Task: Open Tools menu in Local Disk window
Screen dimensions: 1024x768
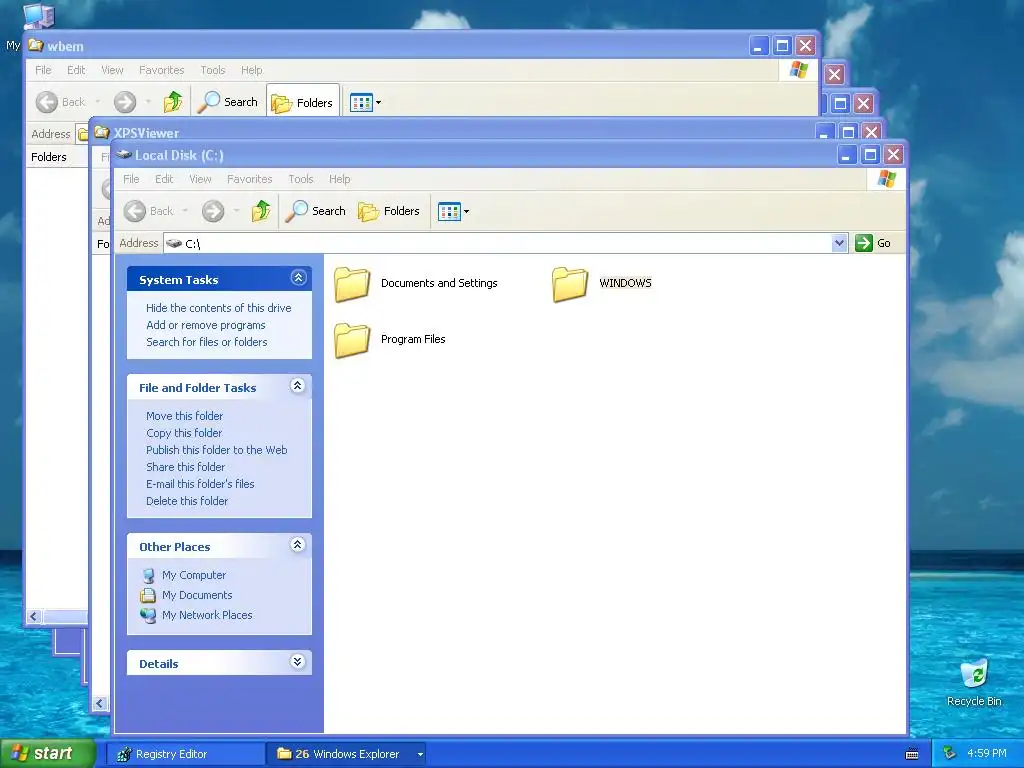Action: click(x=301, y=179)
